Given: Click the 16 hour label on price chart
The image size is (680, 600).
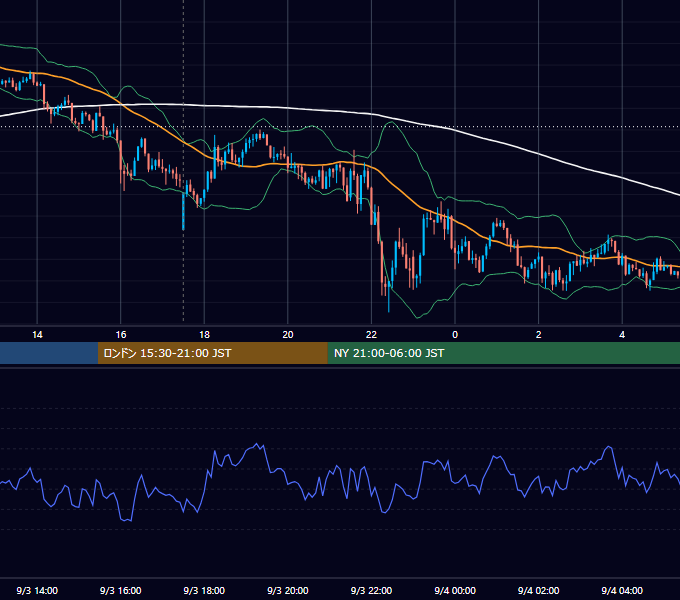Looking at the screenshot, I should pyautogui.click(x=121, y=335).
